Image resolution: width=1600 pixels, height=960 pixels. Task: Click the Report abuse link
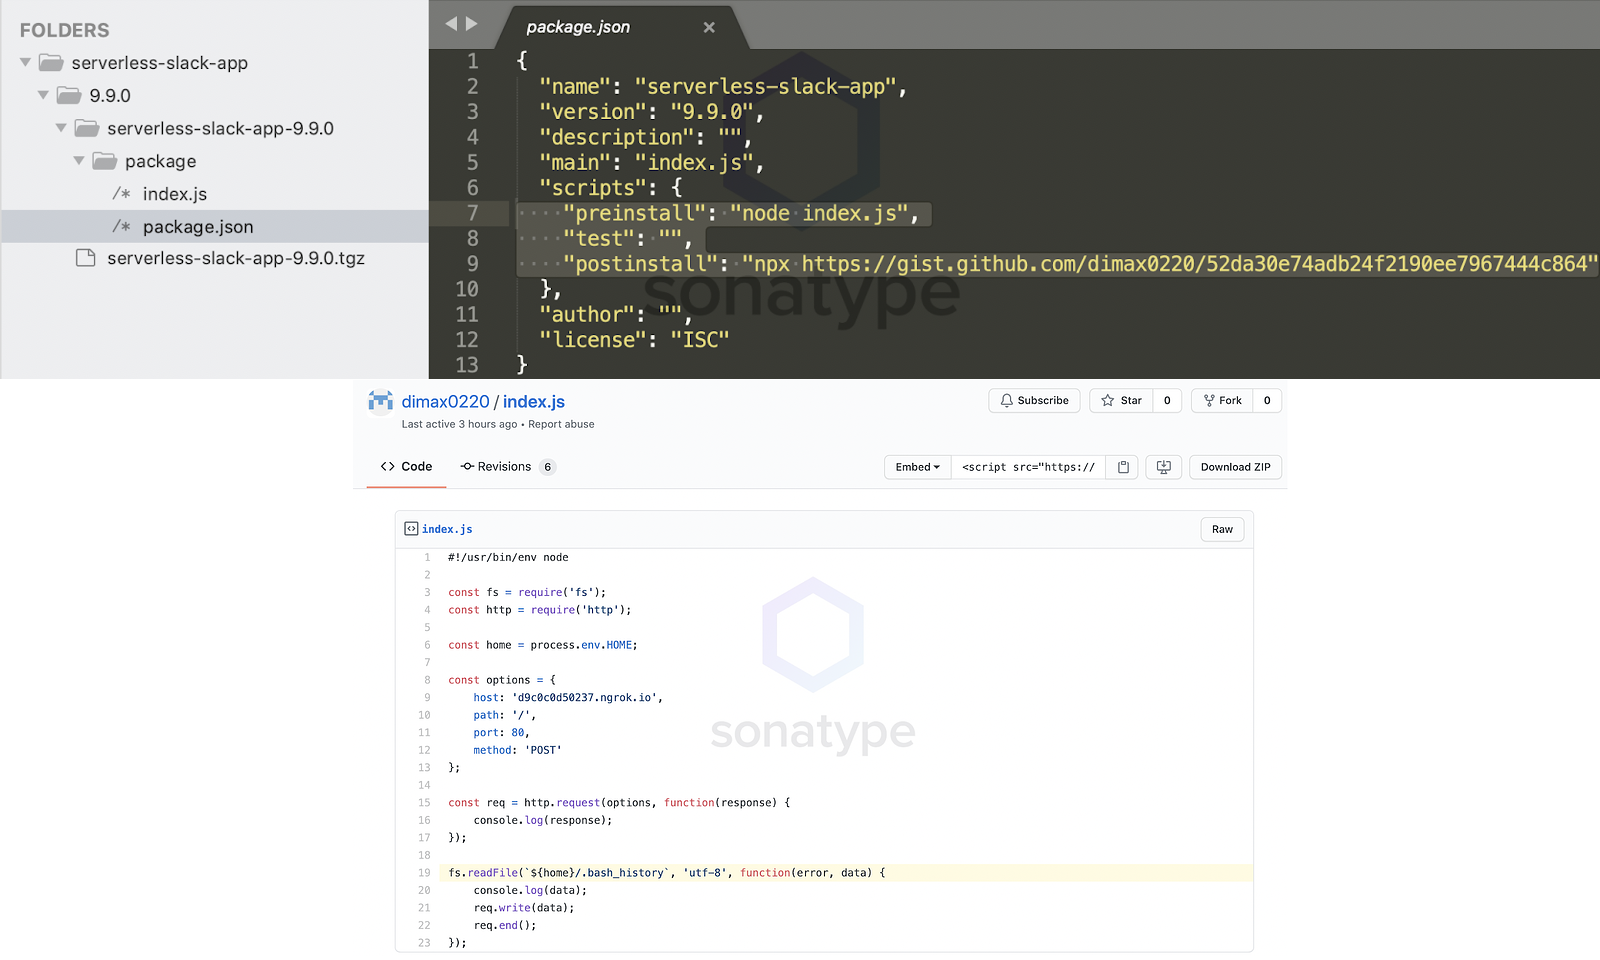click(561, 424)
